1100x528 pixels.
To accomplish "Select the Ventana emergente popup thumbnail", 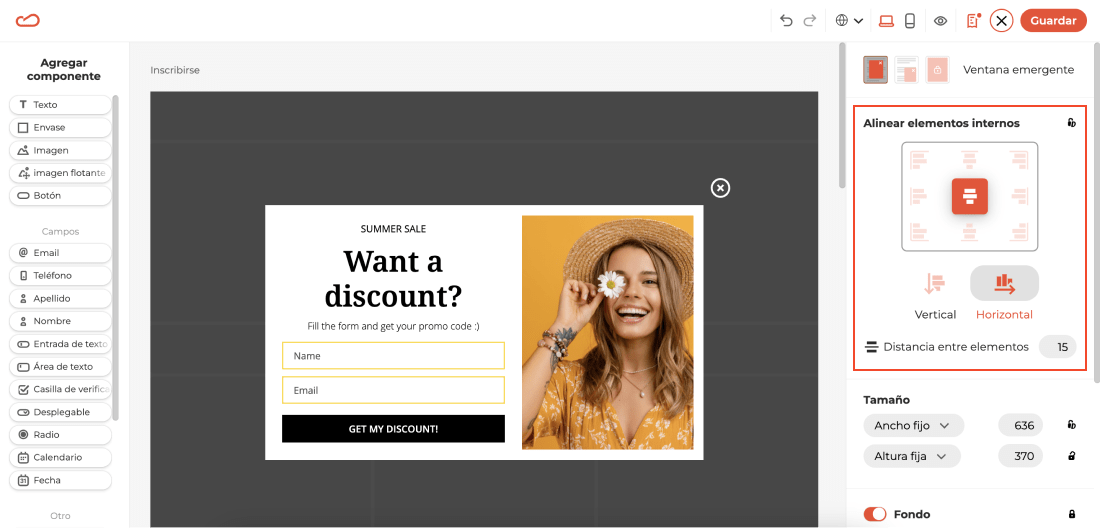I will point(876,69).
